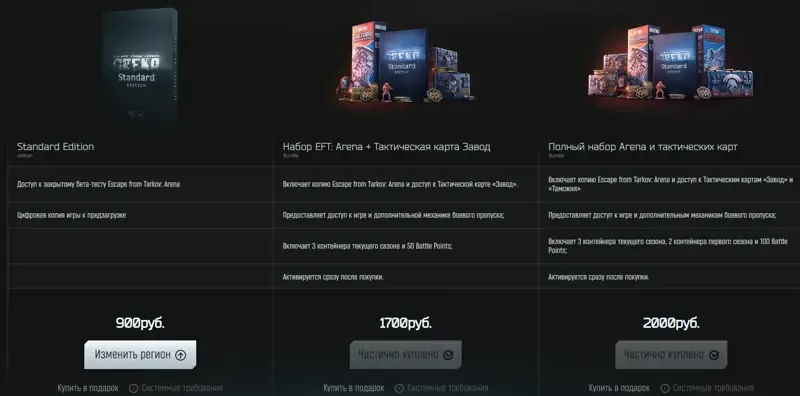
Task: Click row about 3 контейнера and 50 Battle Points
Action: click(406, 246)
